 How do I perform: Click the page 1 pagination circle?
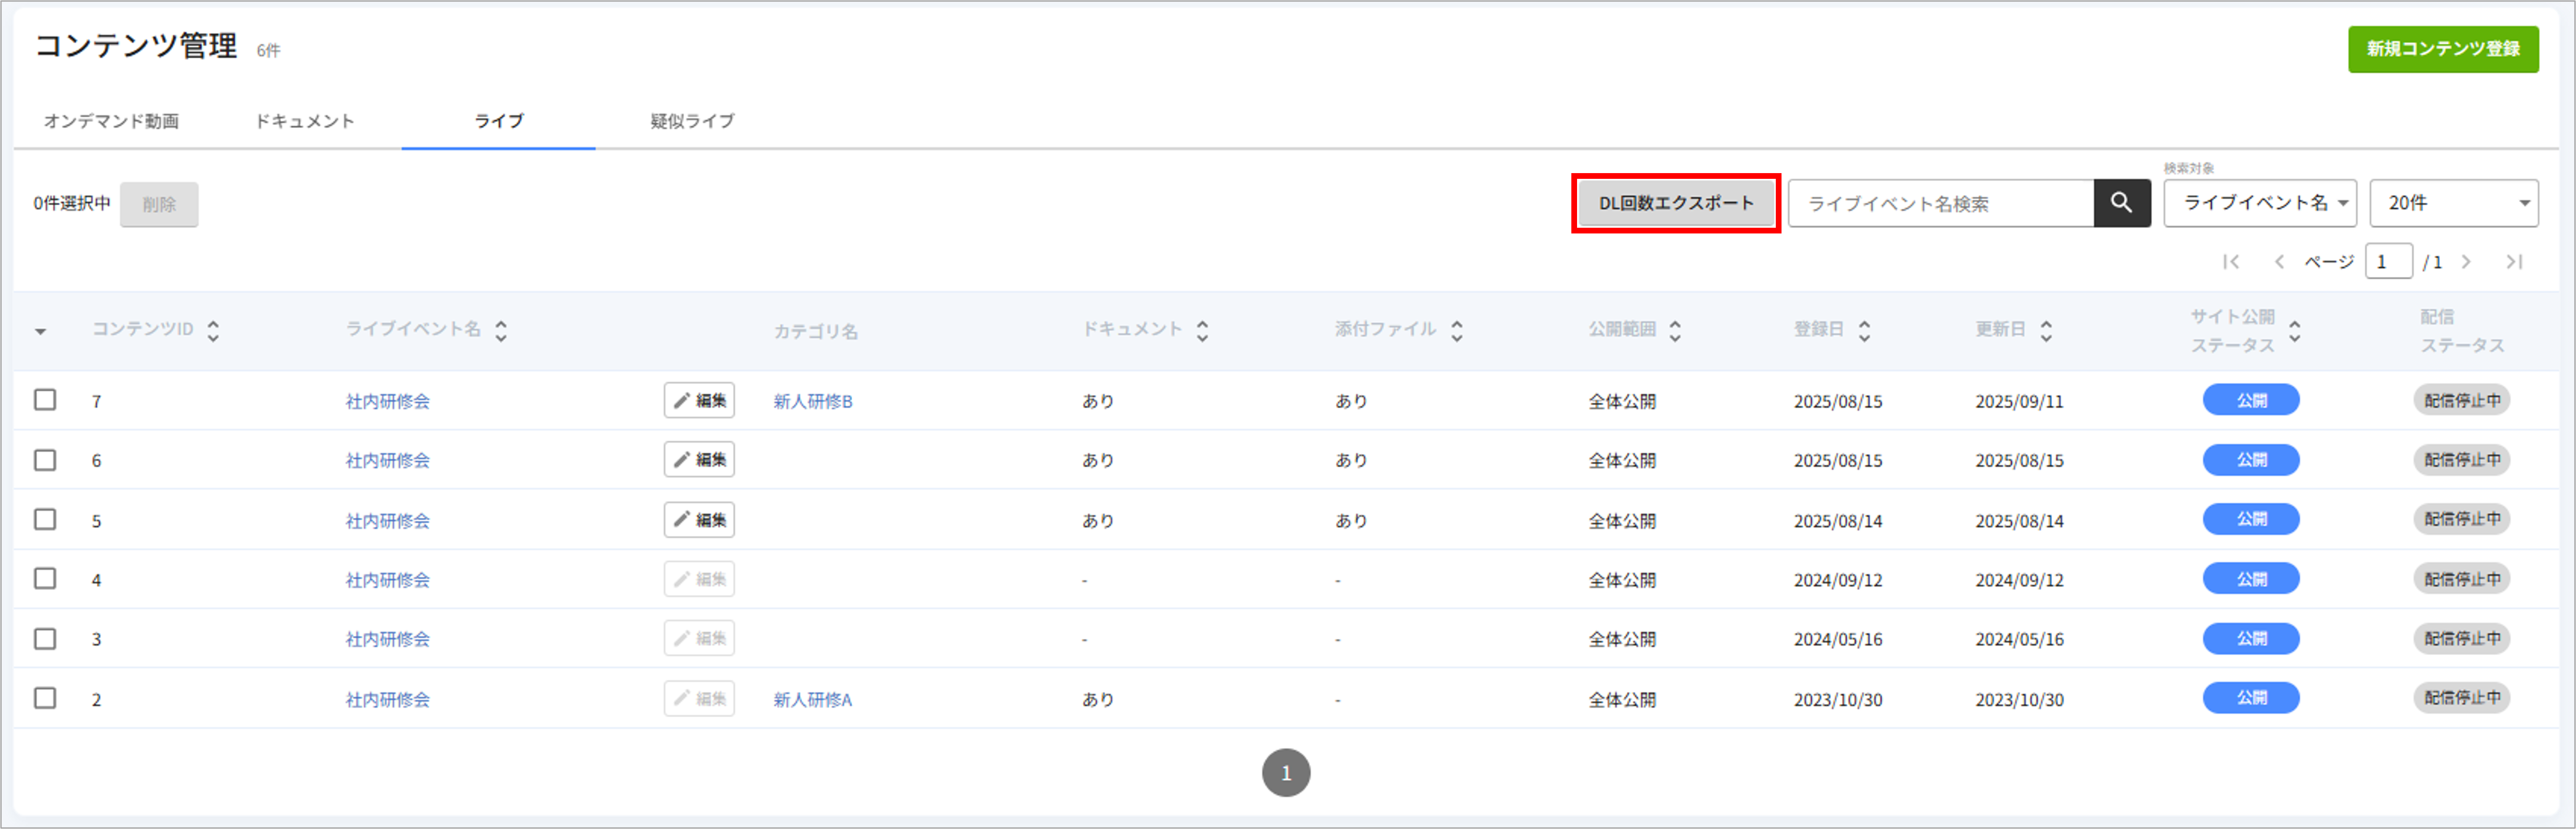[1286, 773]
